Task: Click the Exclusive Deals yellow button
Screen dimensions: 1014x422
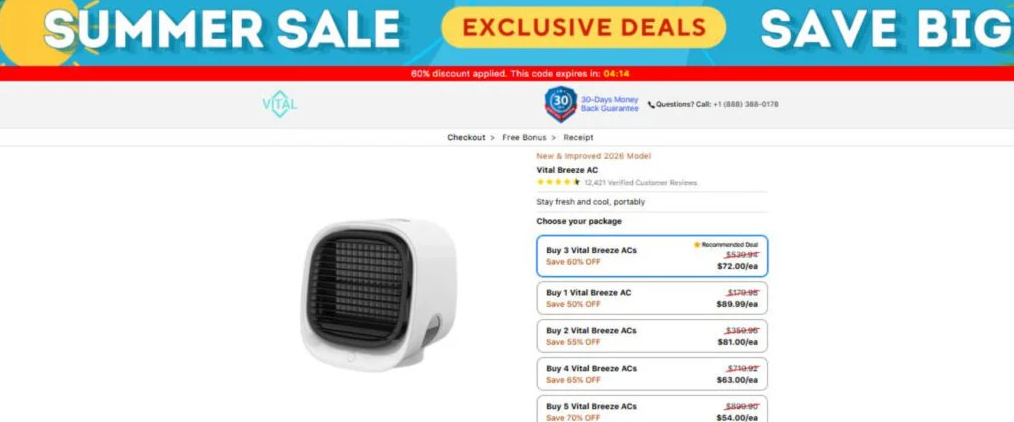Action: (583, 27)
